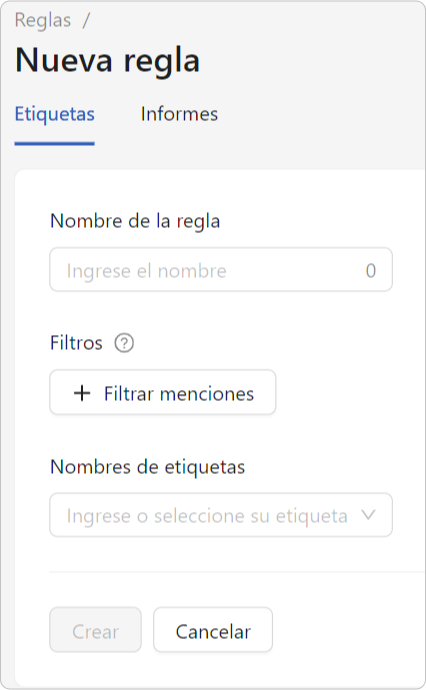This screenshot has height=690, width=426.
Task: Click the blue underline below Etiquetas
Action: (55, 143)
